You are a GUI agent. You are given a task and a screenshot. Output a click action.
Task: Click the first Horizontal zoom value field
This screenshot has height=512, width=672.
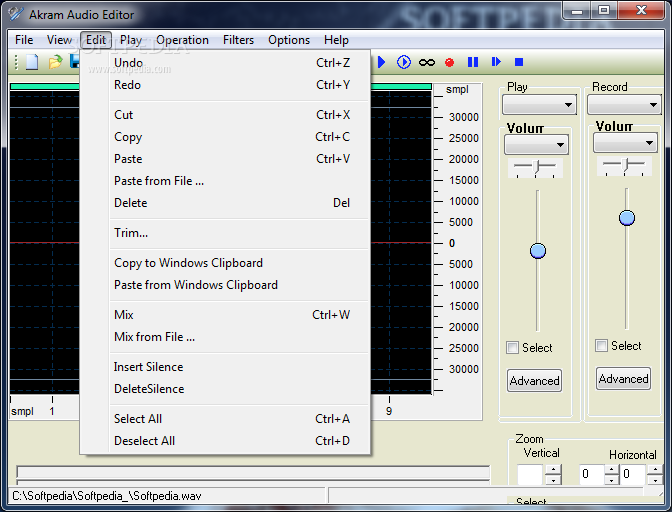591,474
